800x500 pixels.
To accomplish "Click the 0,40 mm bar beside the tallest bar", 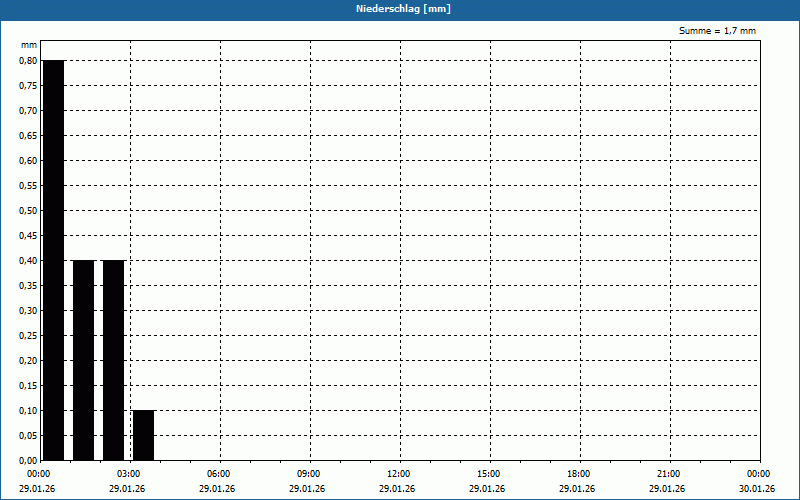I will coord(83,360).
